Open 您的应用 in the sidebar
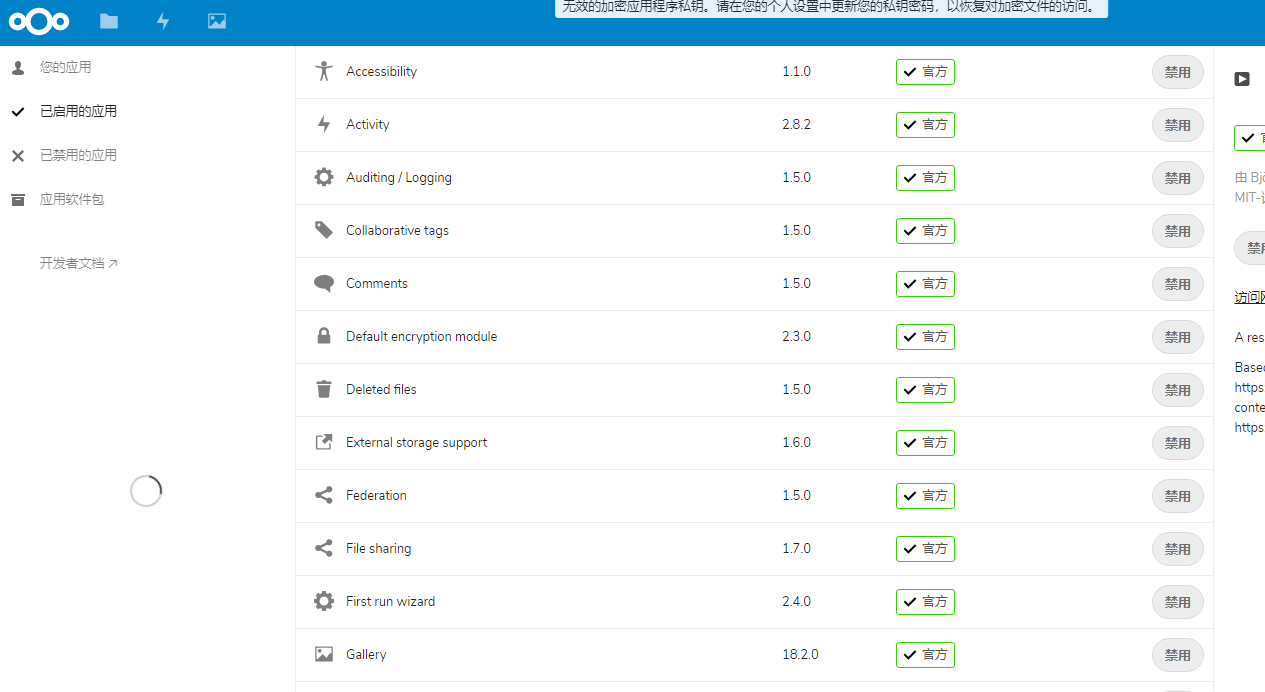1265x692 pixels. [65, 67]
